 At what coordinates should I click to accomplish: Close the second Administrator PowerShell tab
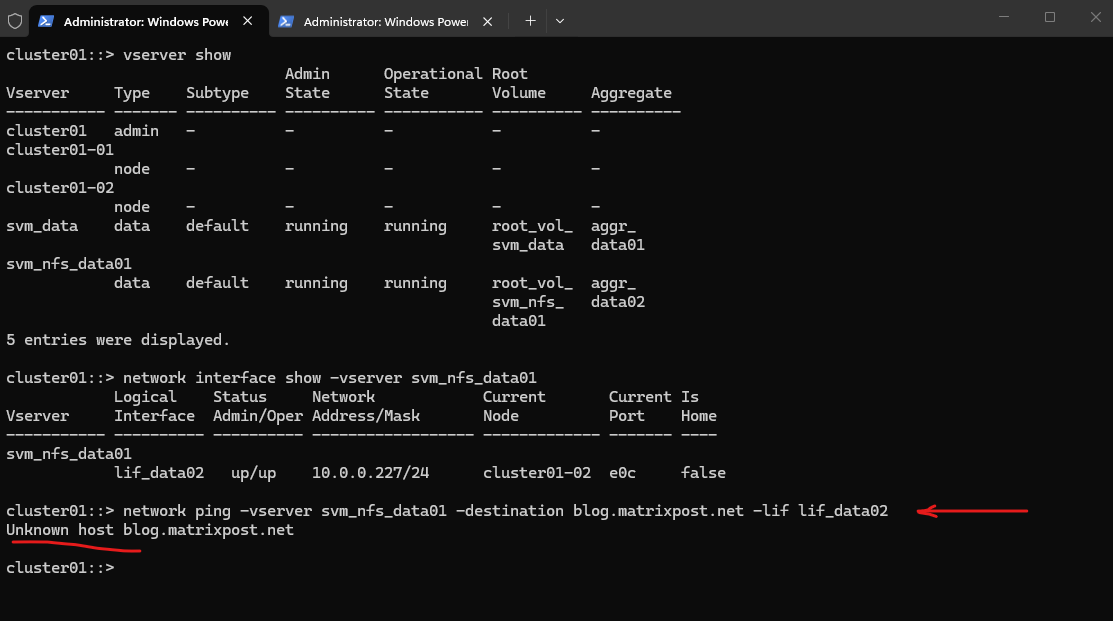(488, 21)
